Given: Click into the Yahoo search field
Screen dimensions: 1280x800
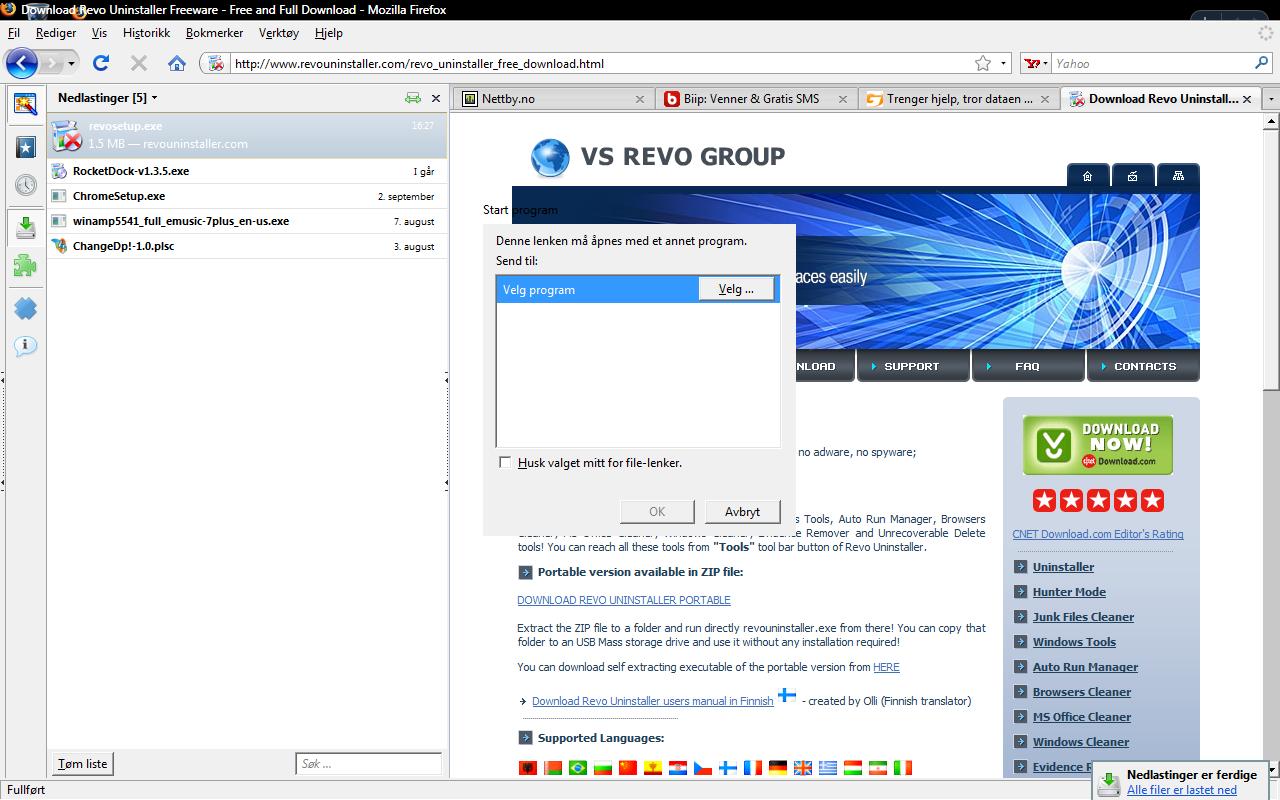Looking at the screenshot, I should tap(1150, 63).
